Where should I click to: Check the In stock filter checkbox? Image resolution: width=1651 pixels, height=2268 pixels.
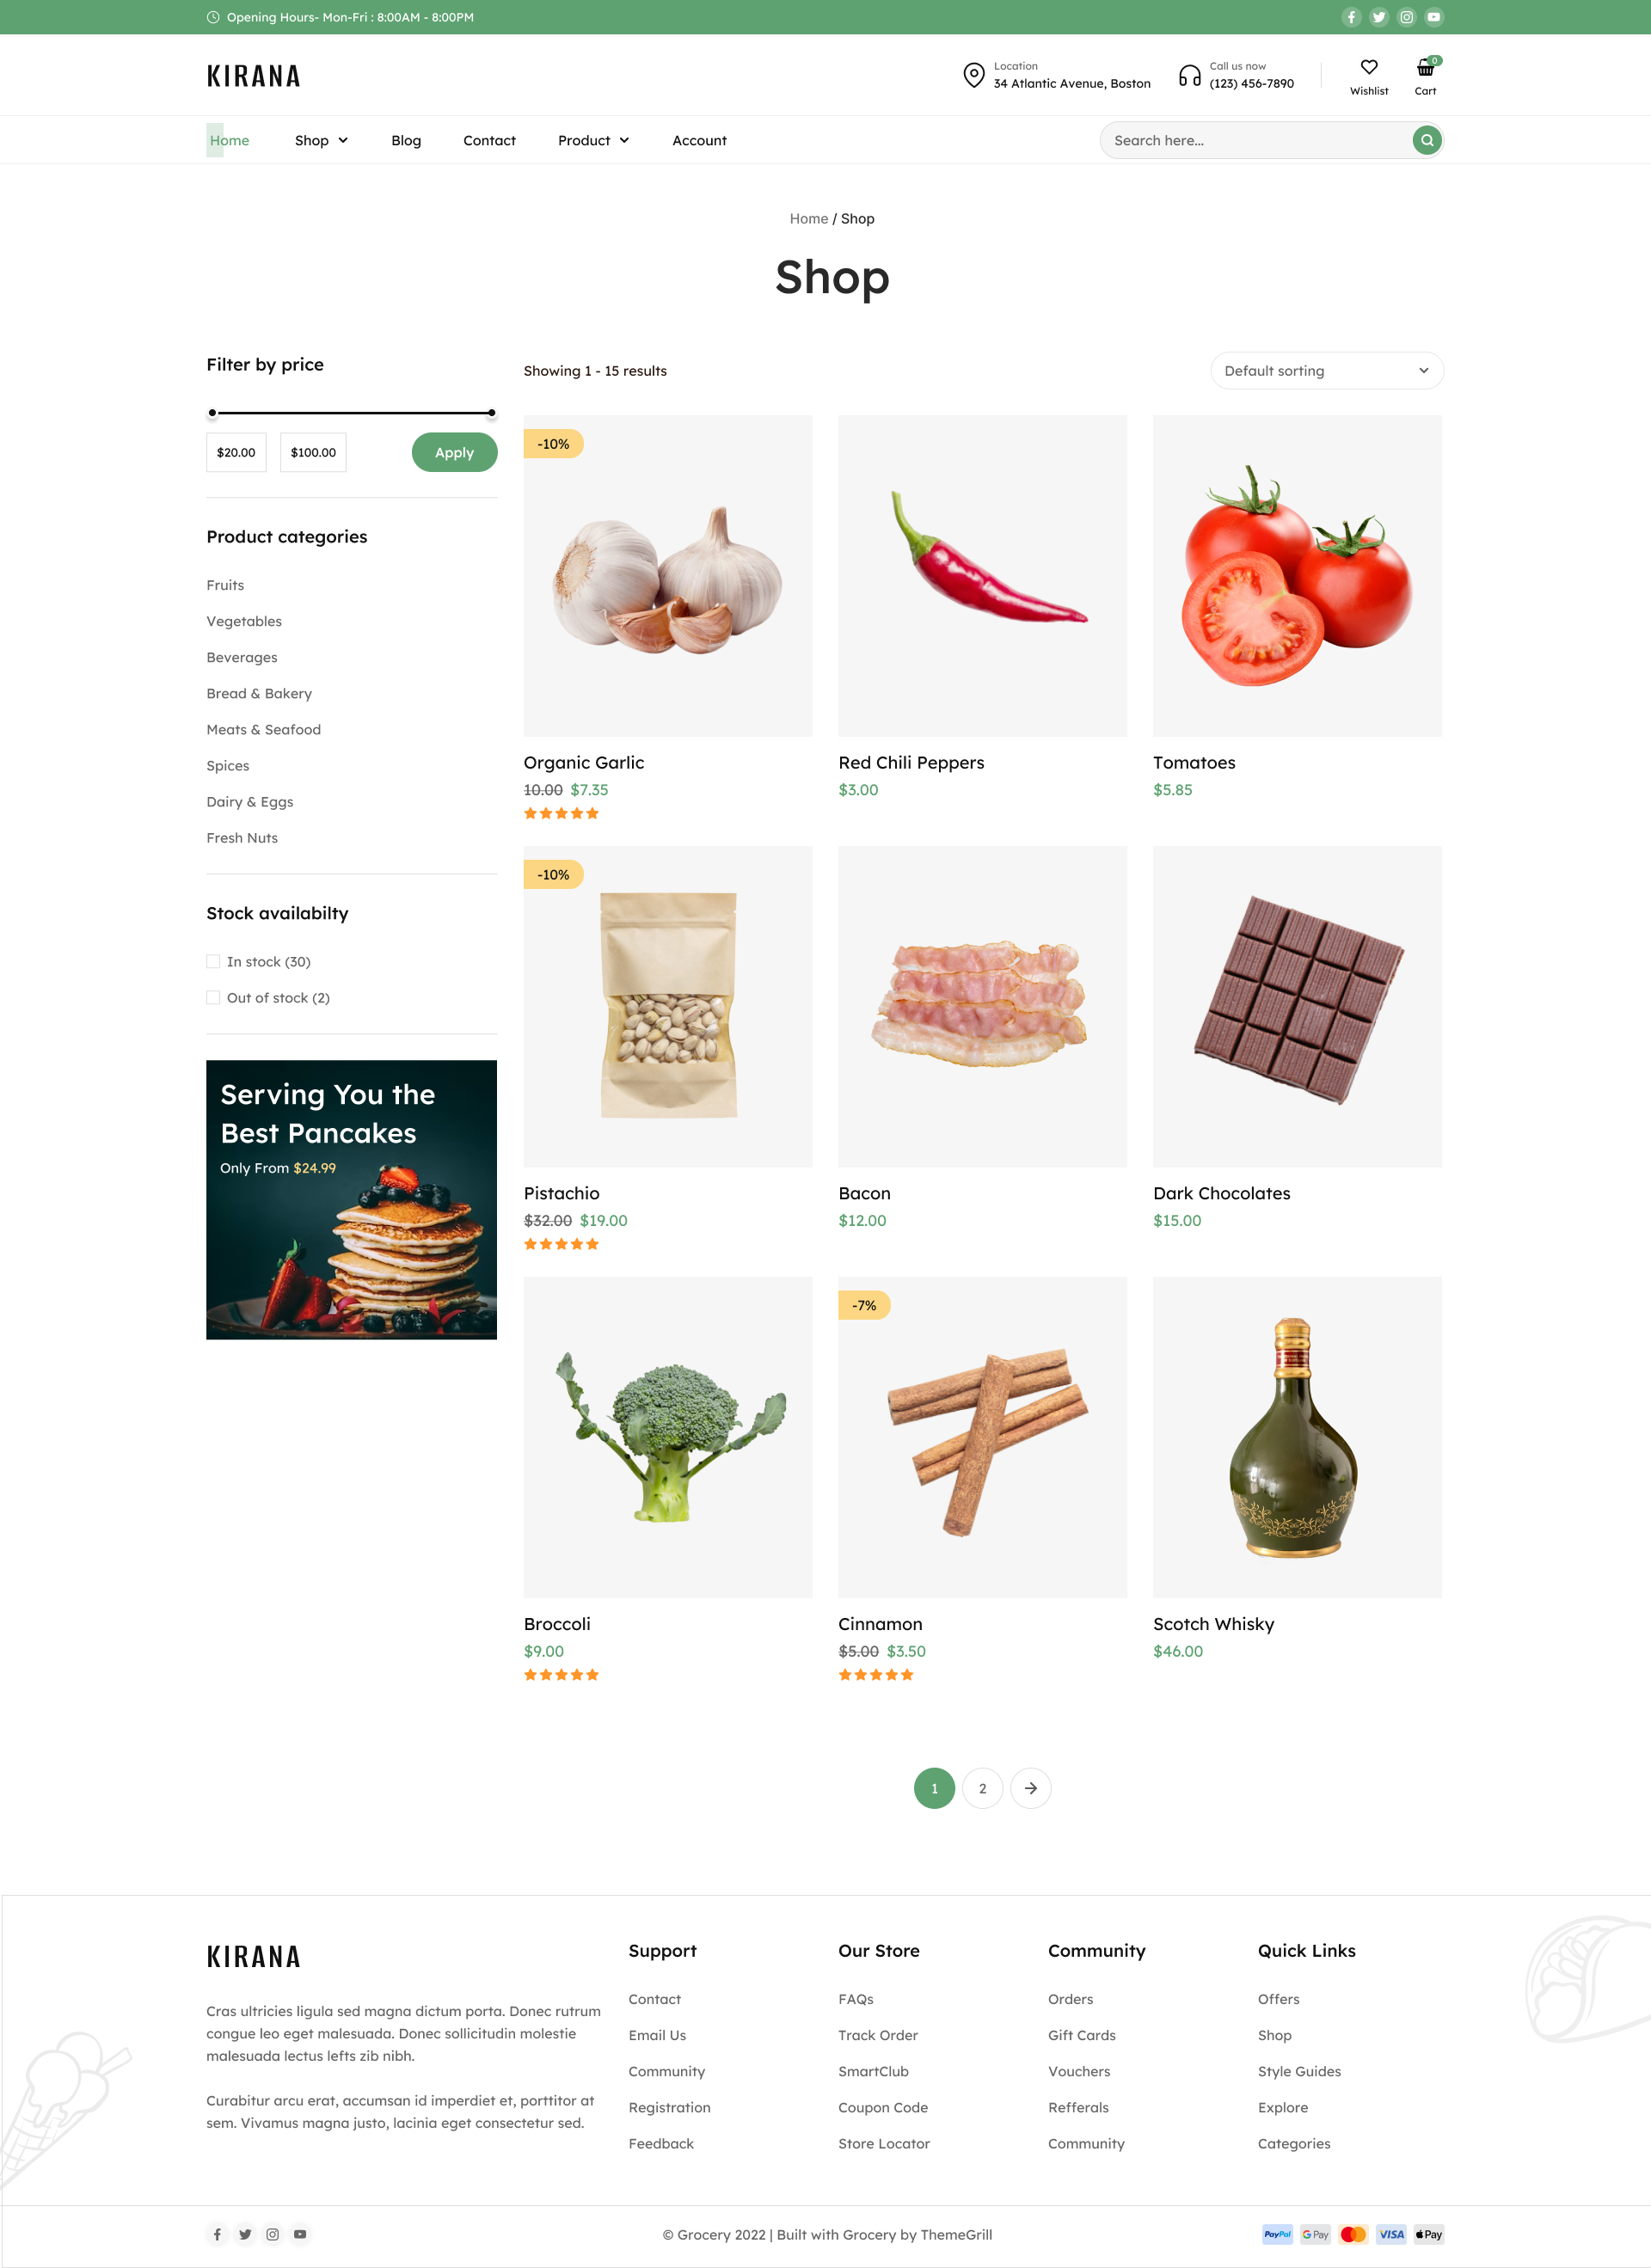[213, 961]
